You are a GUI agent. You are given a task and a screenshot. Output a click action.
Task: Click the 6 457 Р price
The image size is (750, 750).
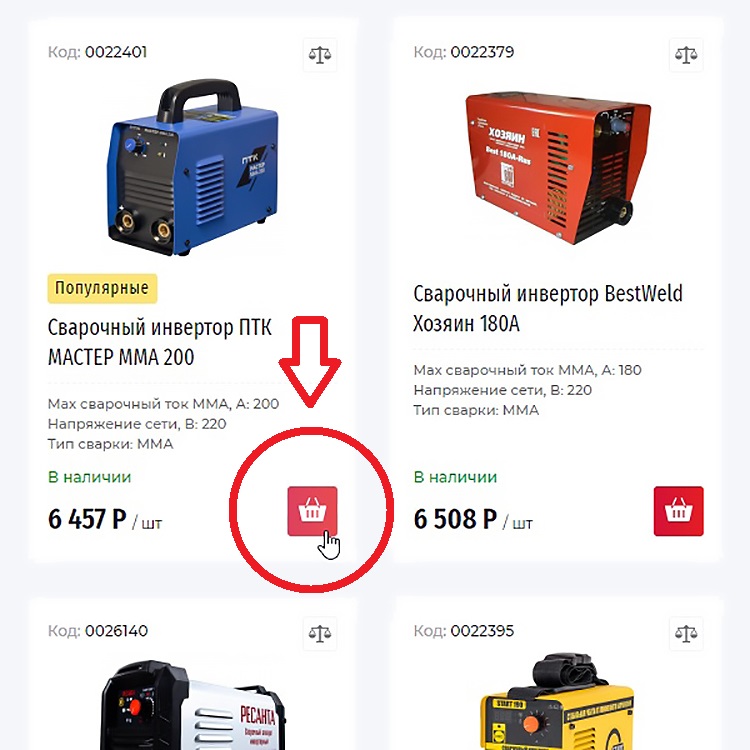pyautogui.click(x=88, y=519)
